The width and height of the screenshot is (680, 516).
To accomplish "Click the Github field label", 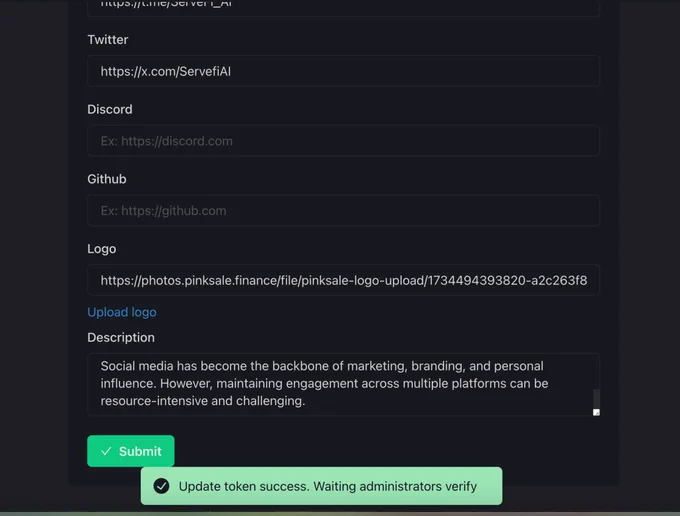I will pyautogui.click(x=107, y=179).
